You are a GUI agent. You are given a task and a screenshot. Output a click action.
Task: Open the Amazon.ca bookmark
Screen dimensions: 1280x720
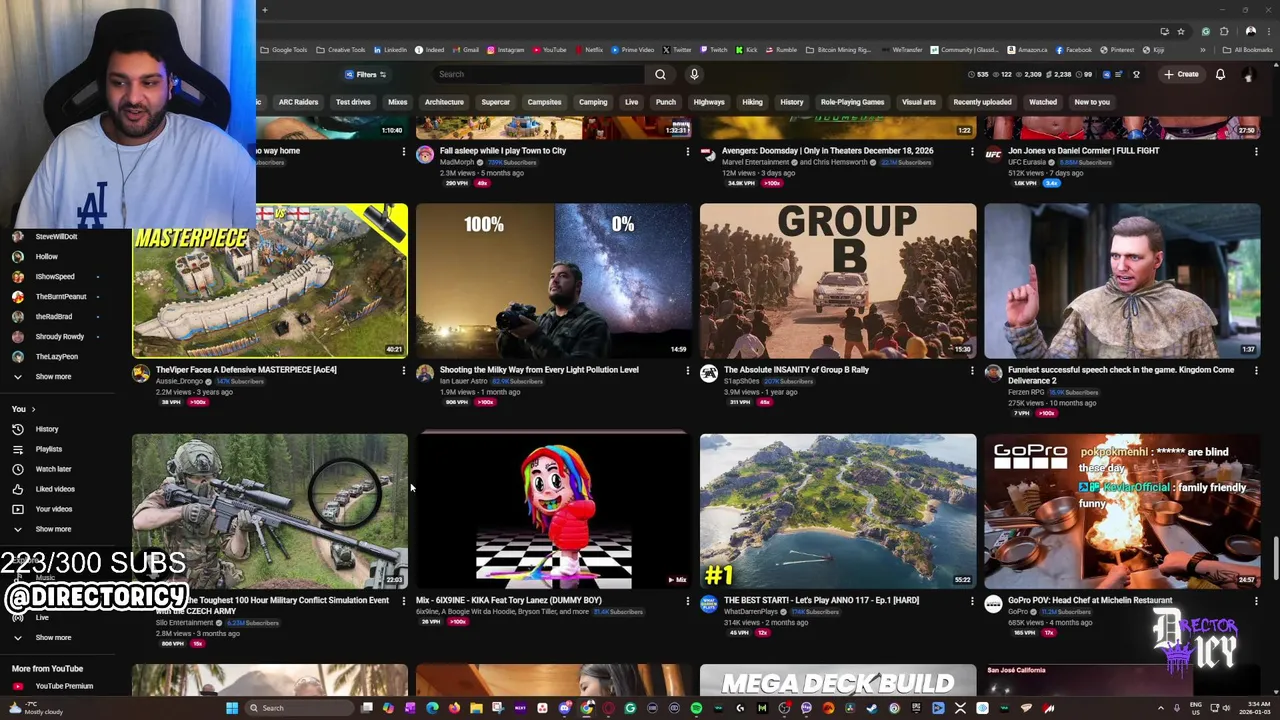click(1027, 50)
